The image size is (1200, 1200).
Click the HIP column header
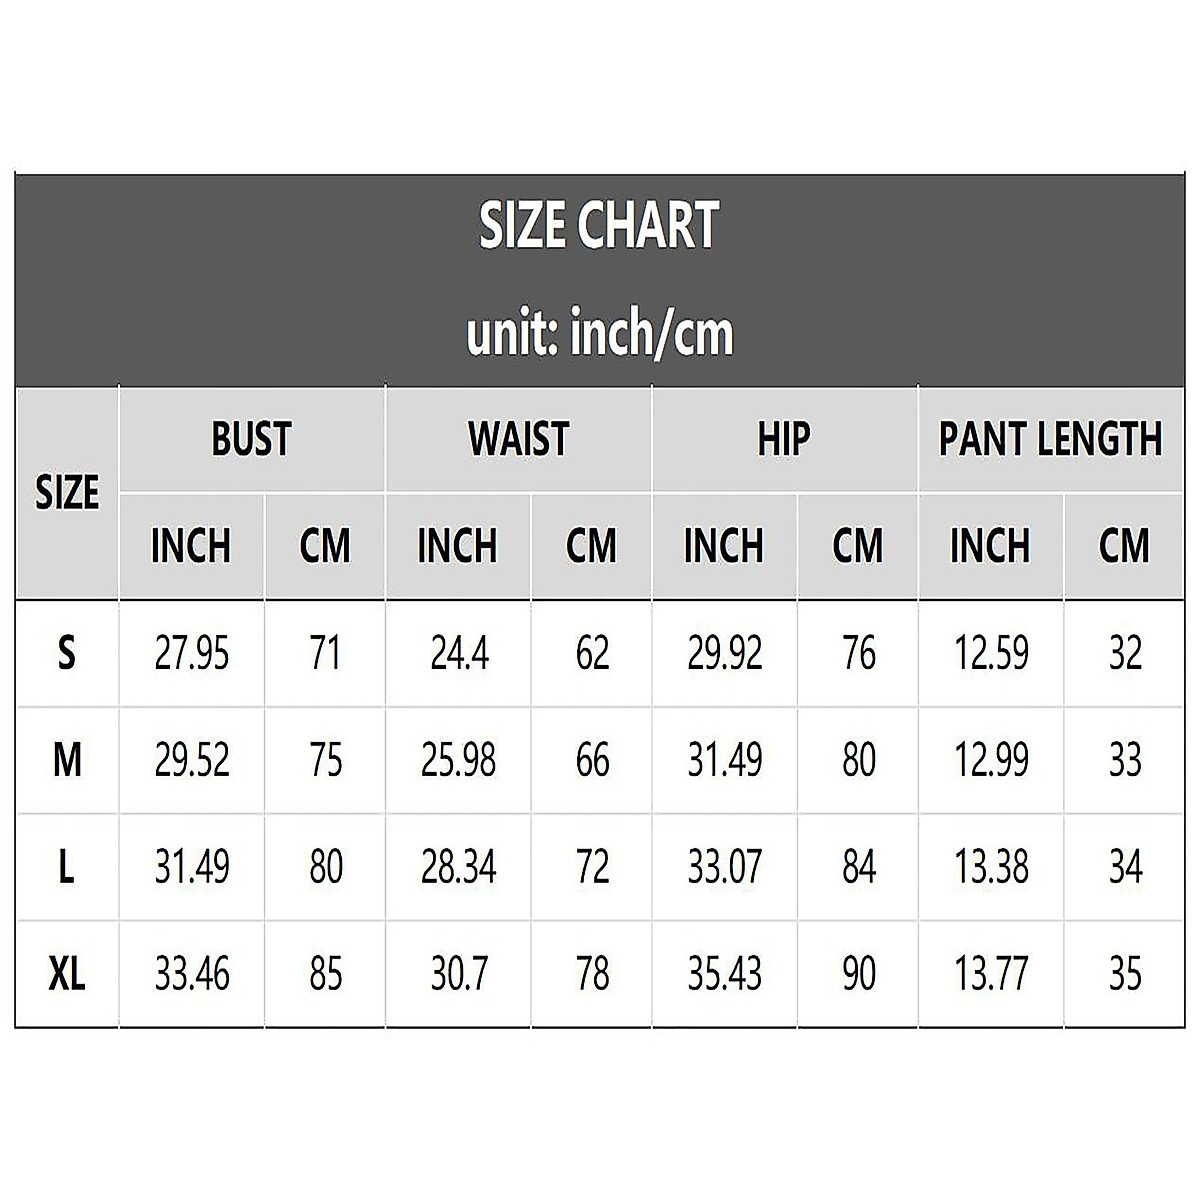point(784,440)
